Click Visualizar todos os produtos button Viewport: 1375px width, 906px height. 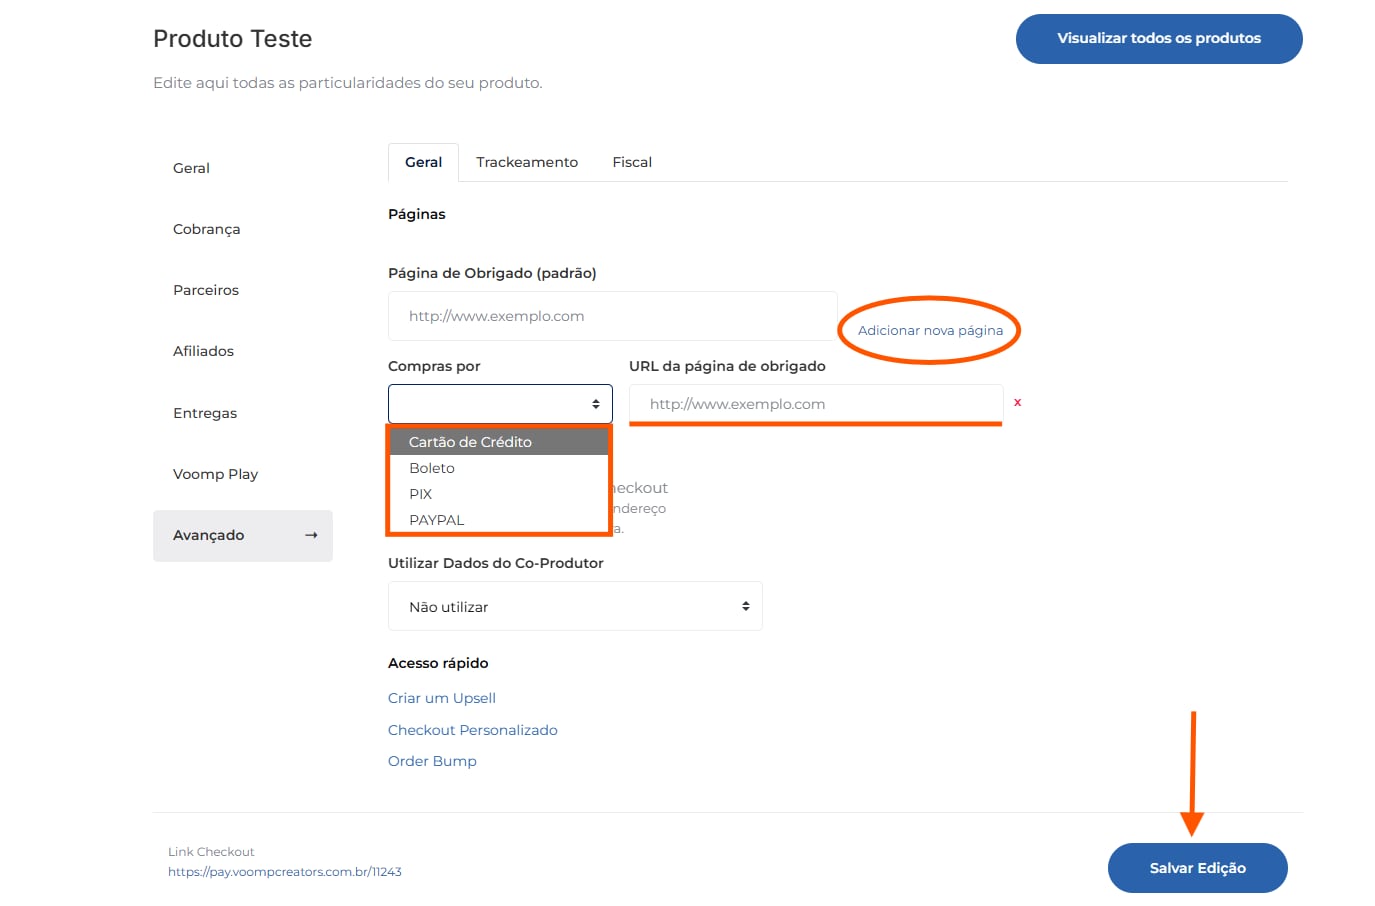coord(1159,39)
